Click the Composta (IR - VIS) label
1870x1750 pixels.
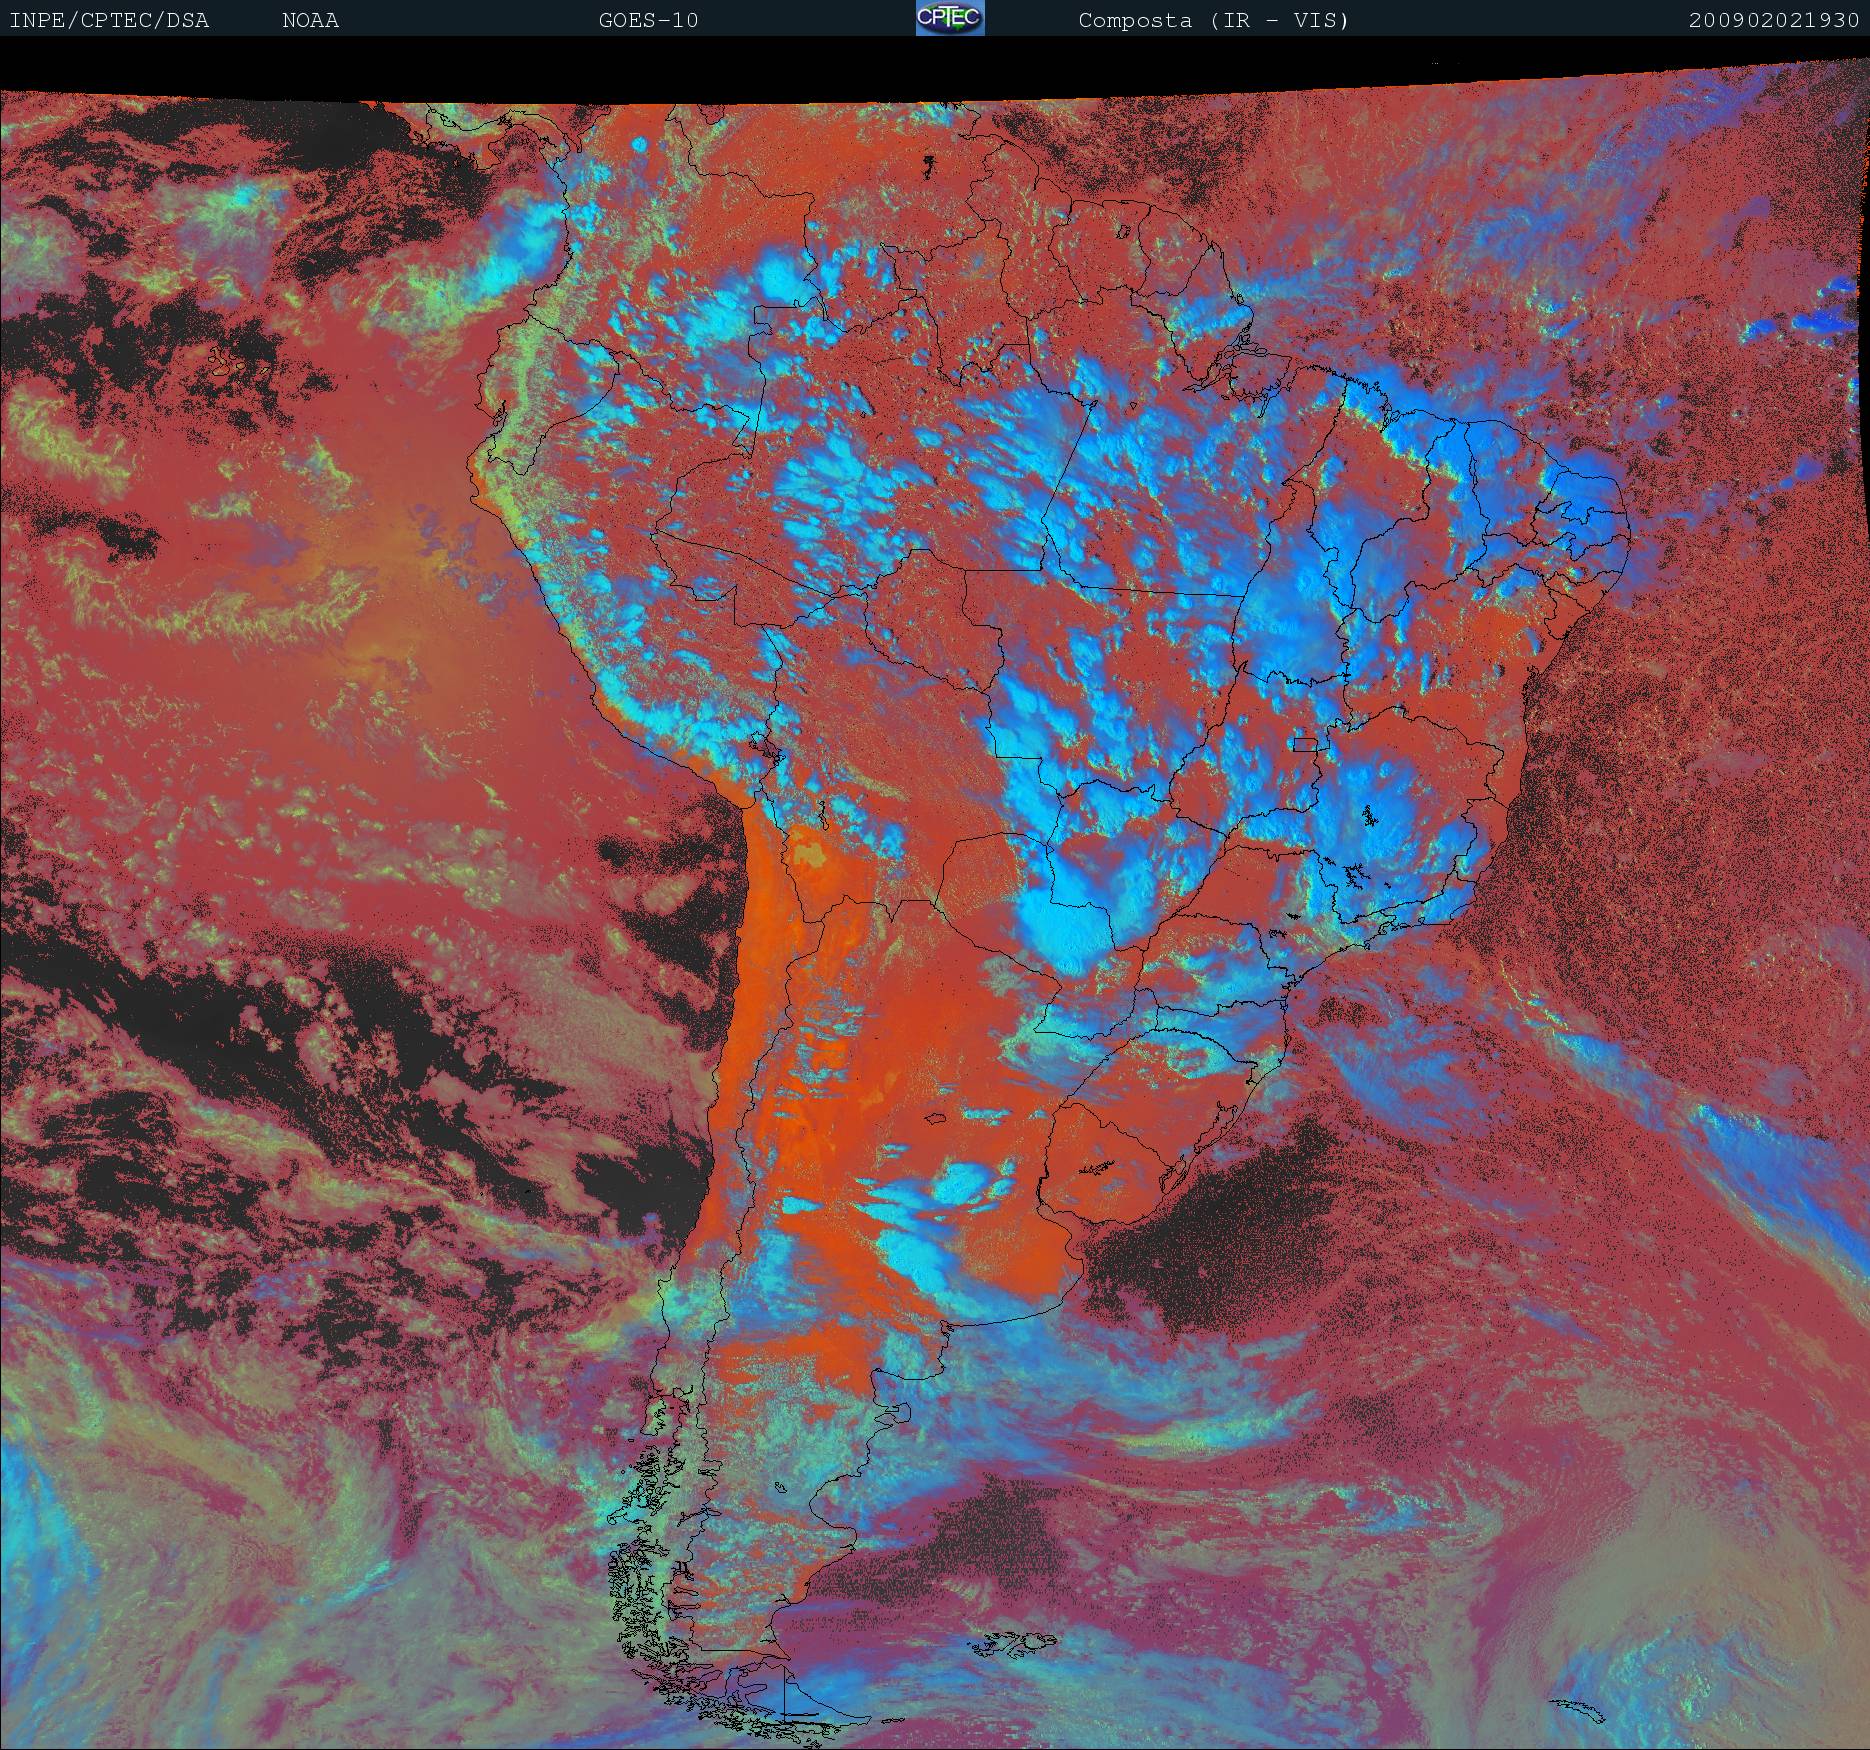pyautogui.click(x=1214, y=20)
